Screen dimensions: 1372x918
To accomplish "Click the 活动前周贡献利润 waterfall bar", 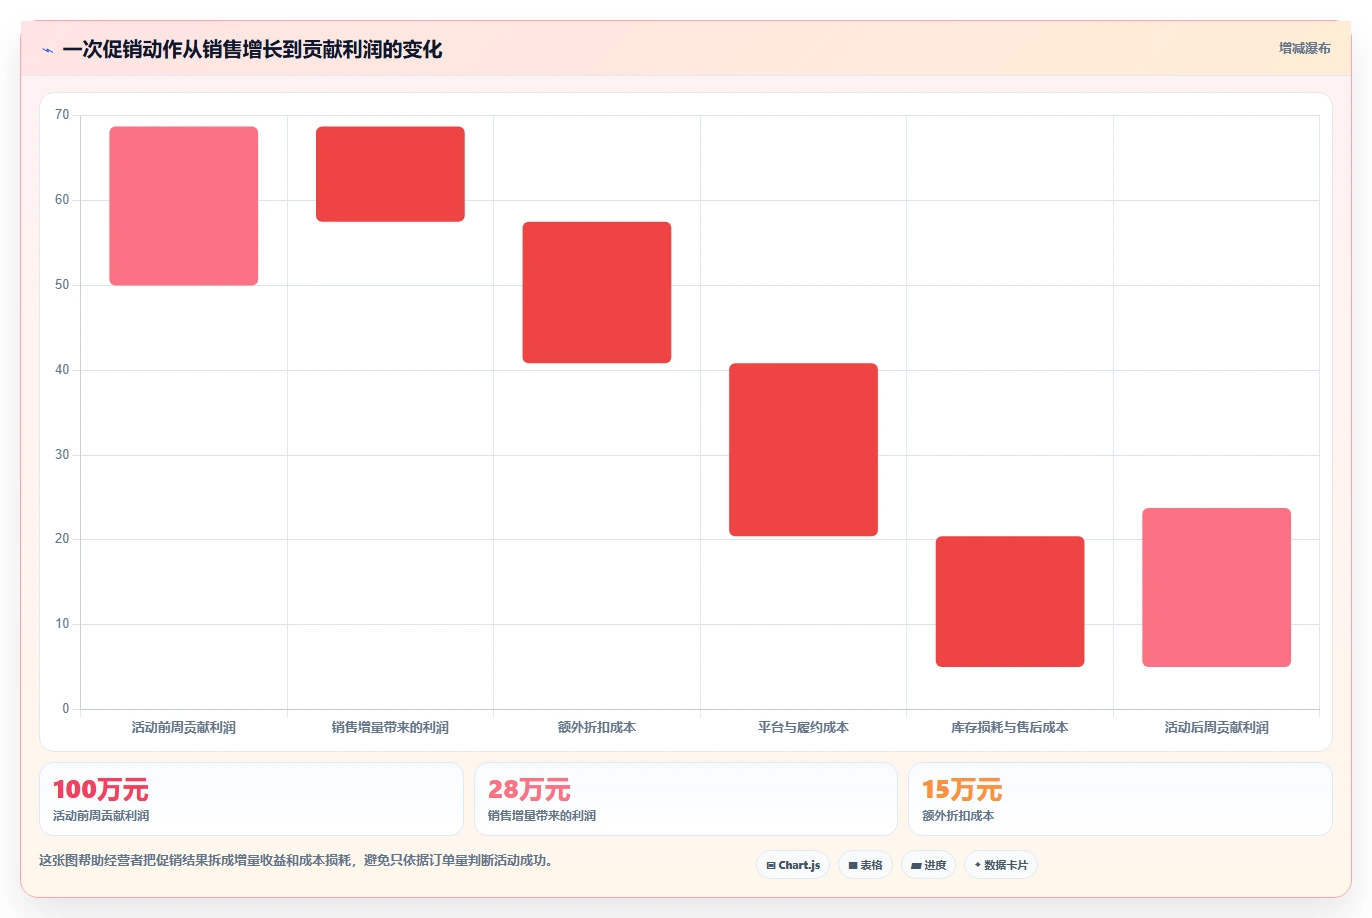I will pos(184,206).
